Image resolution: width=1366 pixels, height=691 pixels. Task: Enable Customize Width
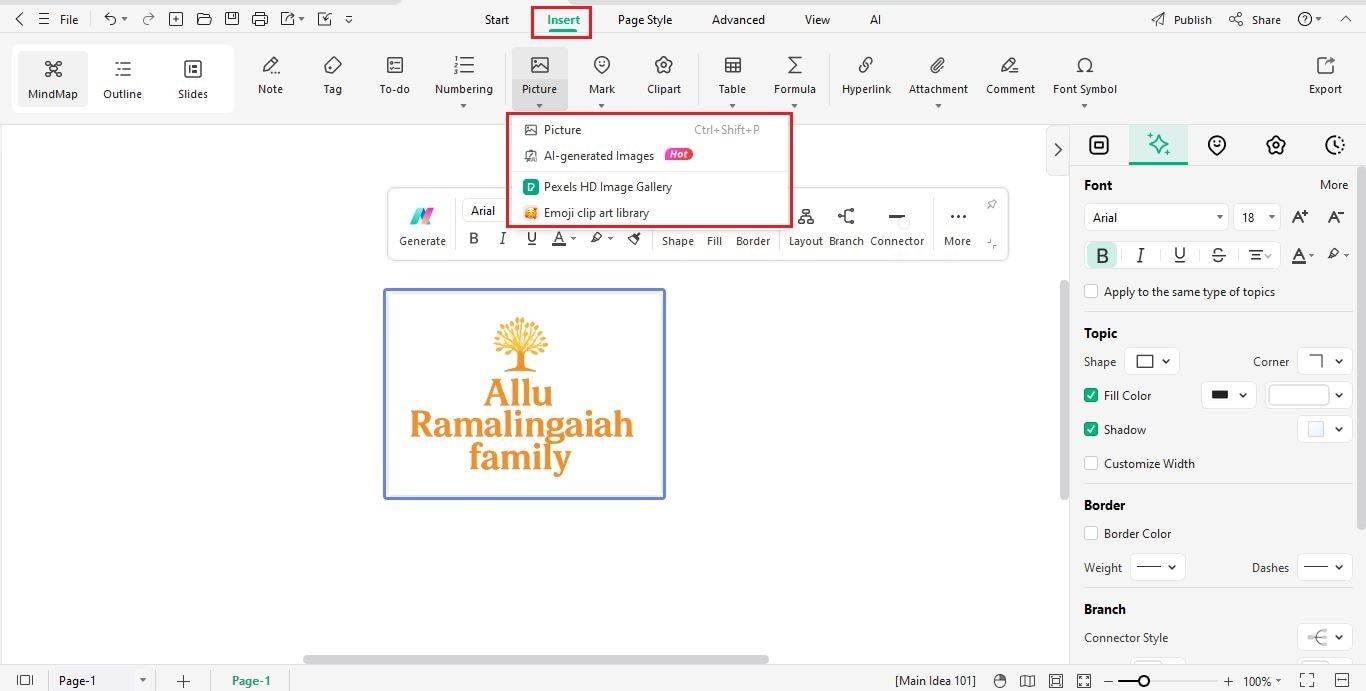click(x=1091, y=463)
